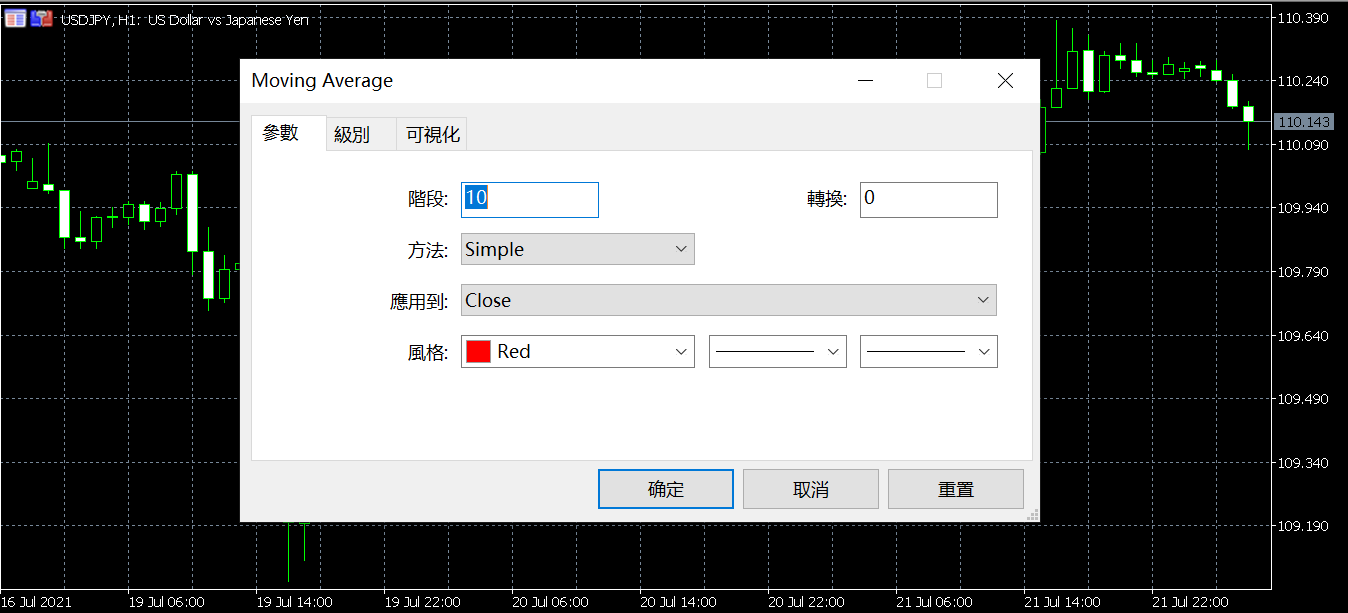Click the 重置 button
Screen dimensions: 1348x613
click(956, 489)
